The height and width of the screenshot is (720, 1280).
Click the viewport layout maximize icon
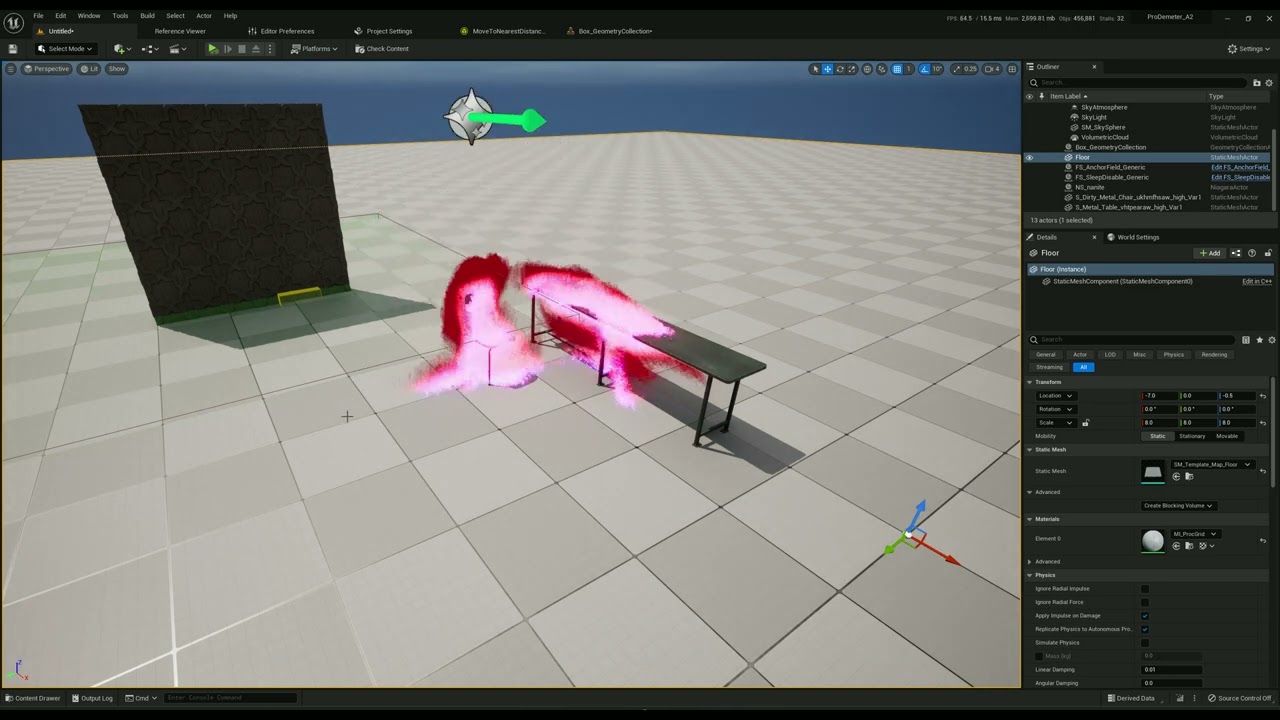[x=1012, y=69]
